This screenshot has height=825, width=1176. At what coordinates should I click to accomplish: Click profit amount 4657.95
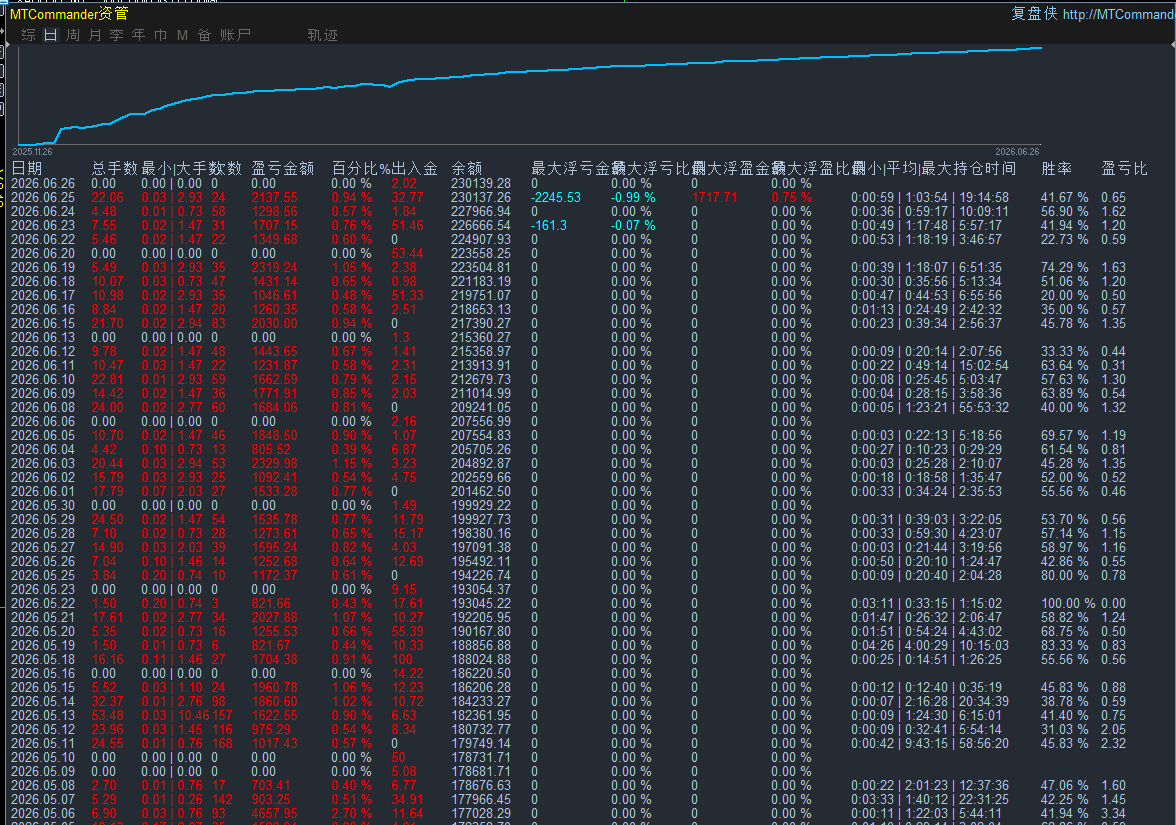[274, 814]
